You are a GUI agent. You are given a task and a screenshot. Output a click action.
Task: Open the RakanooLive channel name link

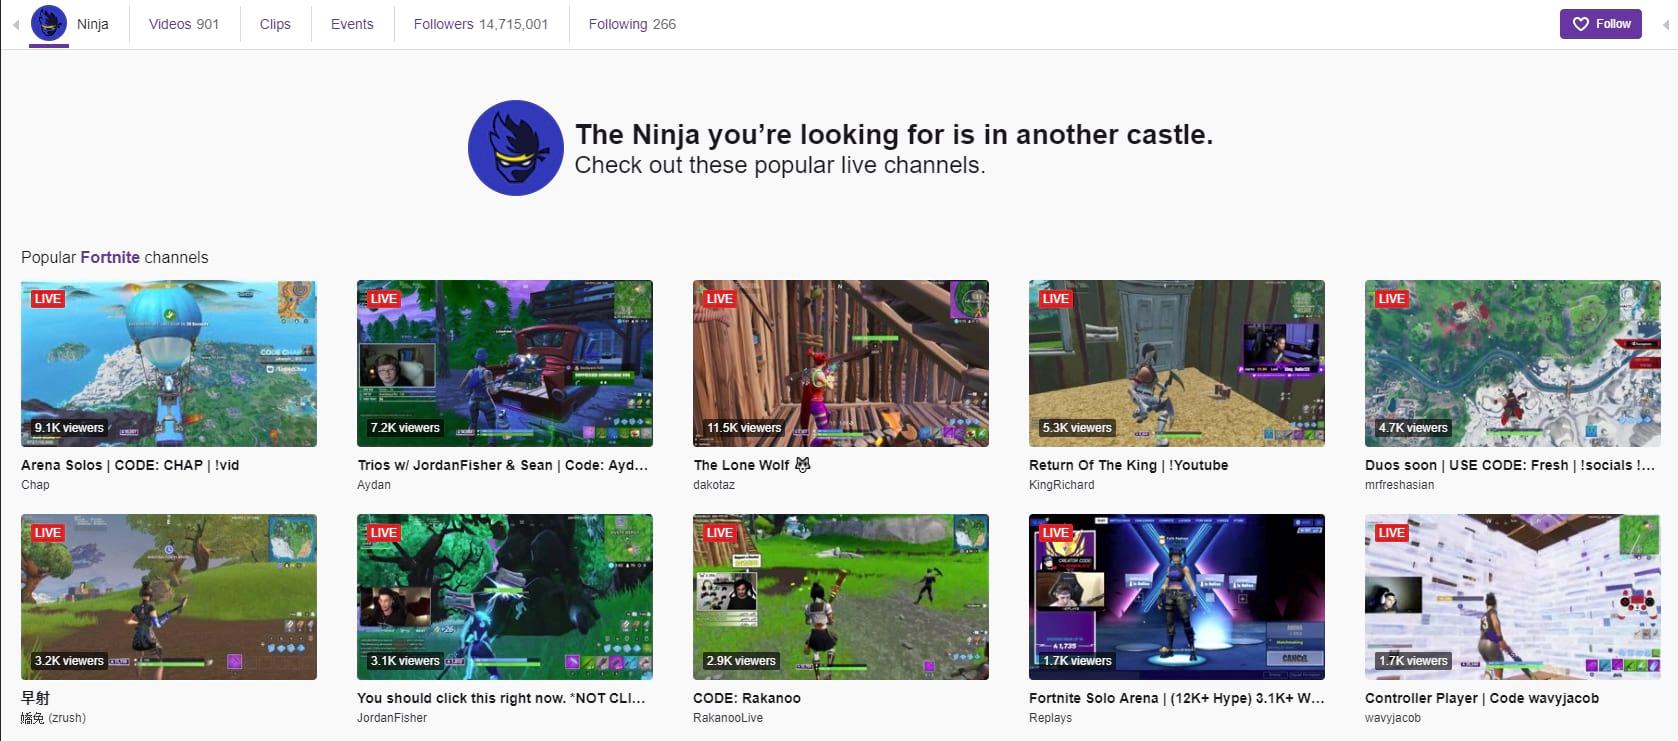click(x=728, y=718)
